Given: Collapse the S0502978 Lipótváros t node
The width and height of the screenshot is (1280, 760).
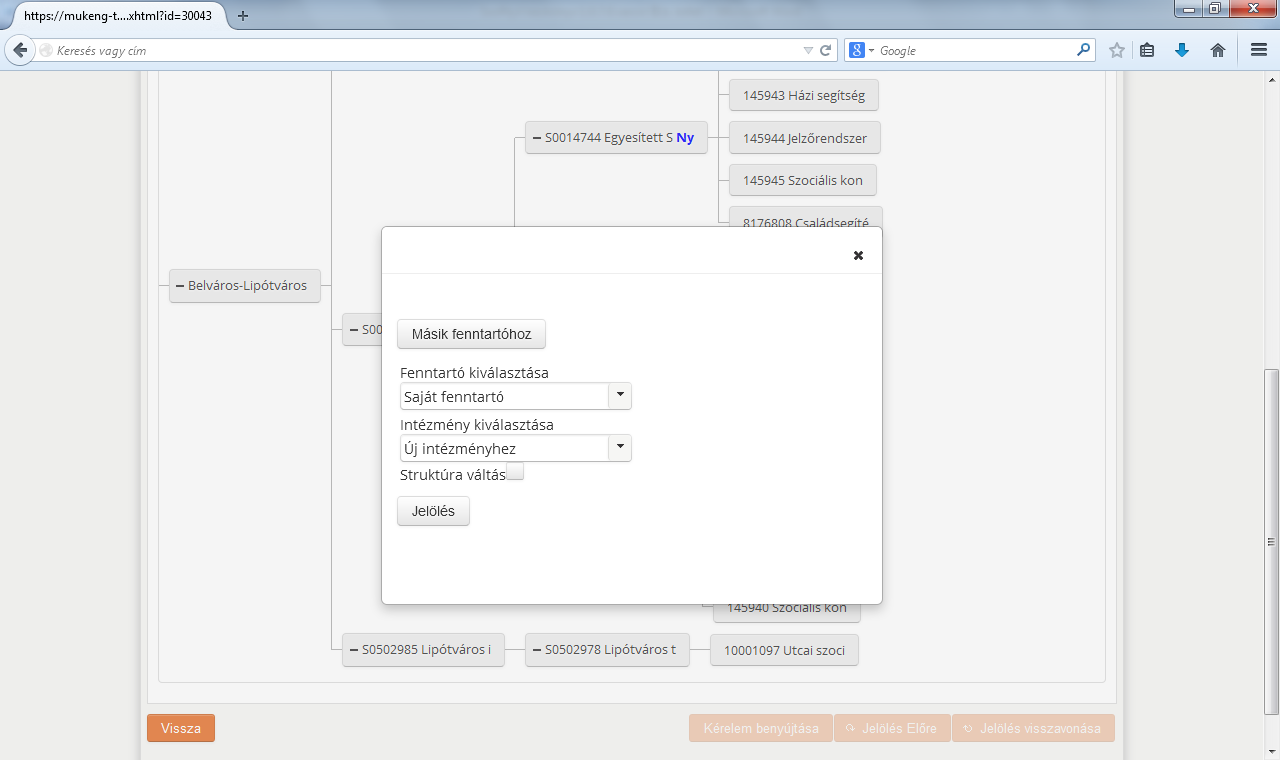Looking at the screenshot, I should tap(537, 650).
